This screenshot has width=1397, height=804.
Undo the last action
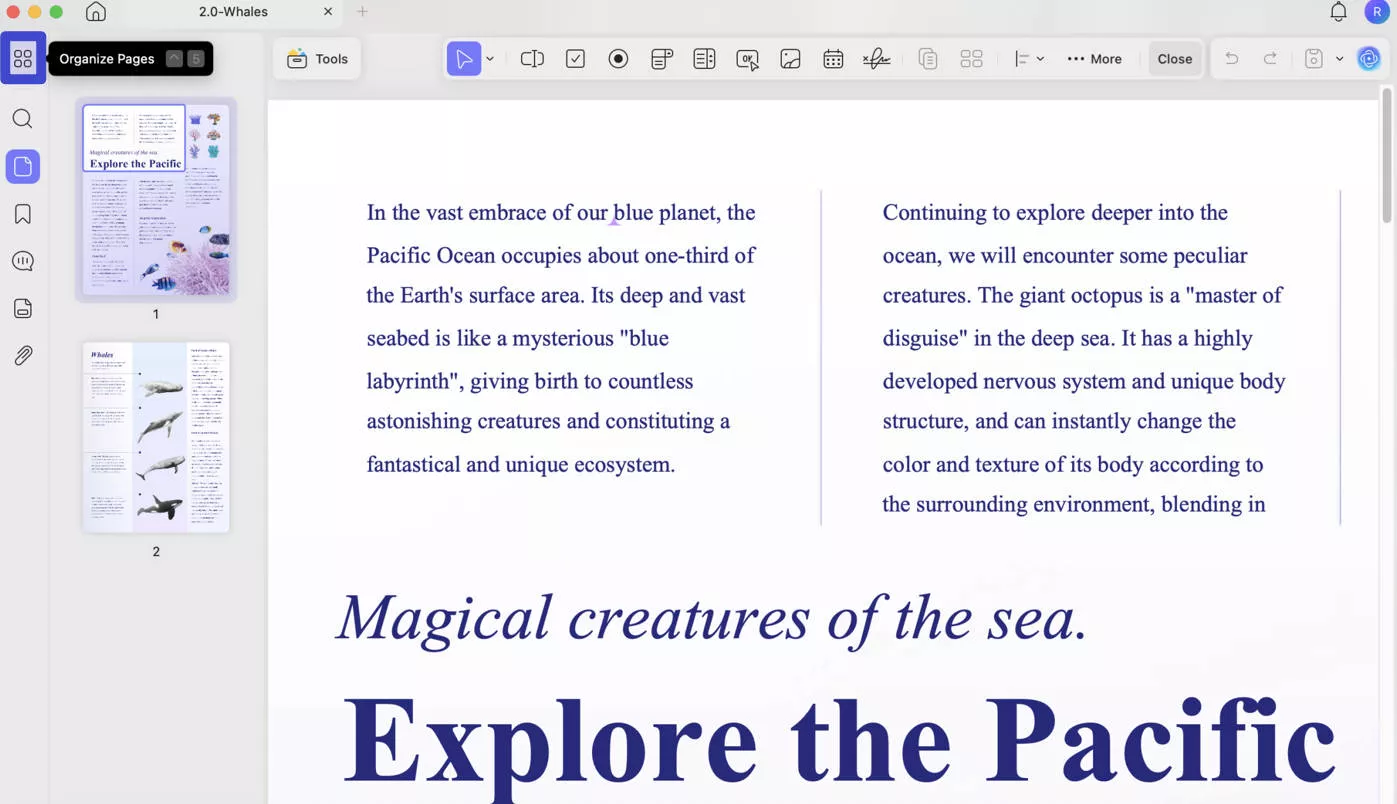click(x=1231, y=58)
